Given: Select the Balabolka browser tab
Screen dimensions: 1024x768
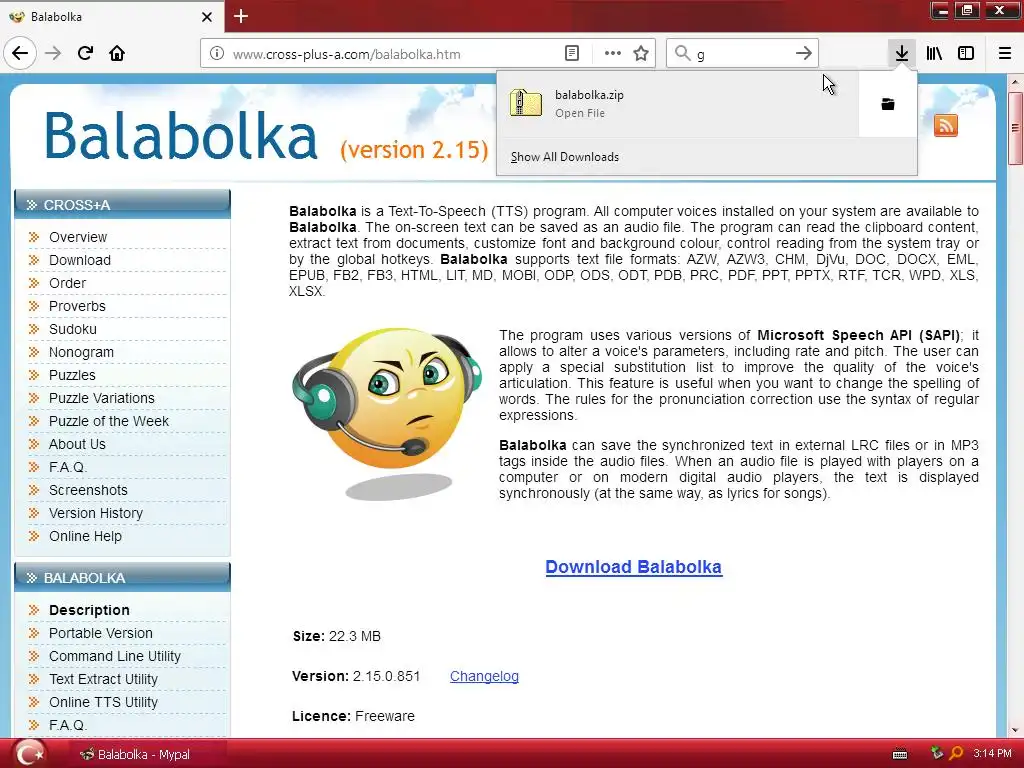Looking at the screenshot, I should click(112, 16).
